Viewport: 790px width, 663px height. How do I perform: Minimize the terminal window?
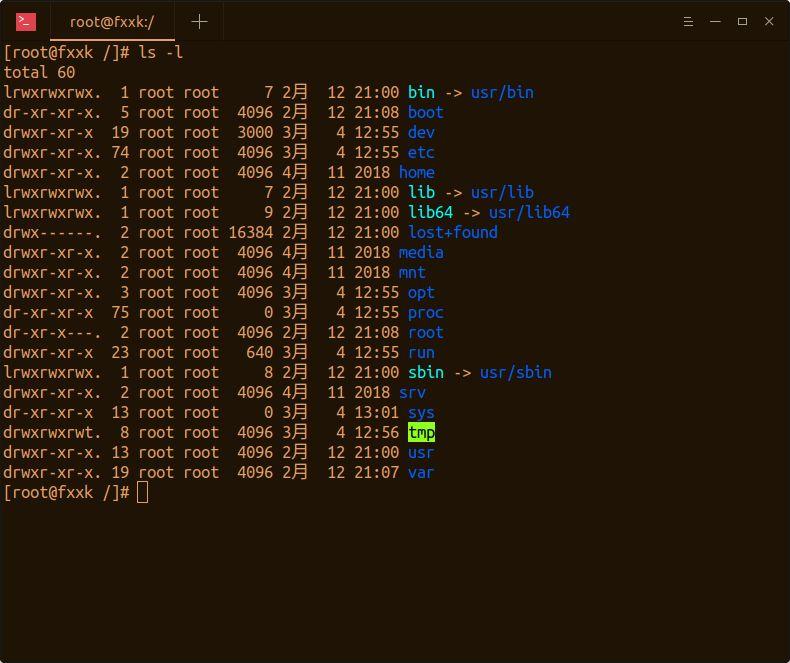tap(715, 22)
